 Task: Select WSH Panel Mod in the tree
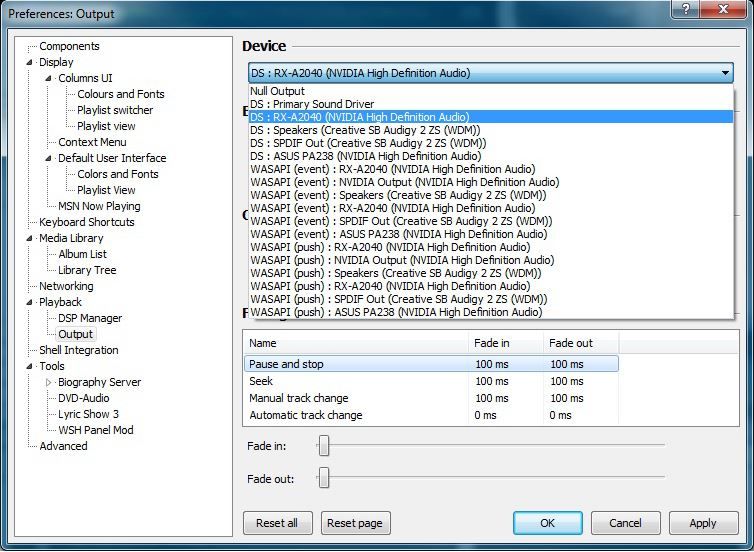point(96,430)
